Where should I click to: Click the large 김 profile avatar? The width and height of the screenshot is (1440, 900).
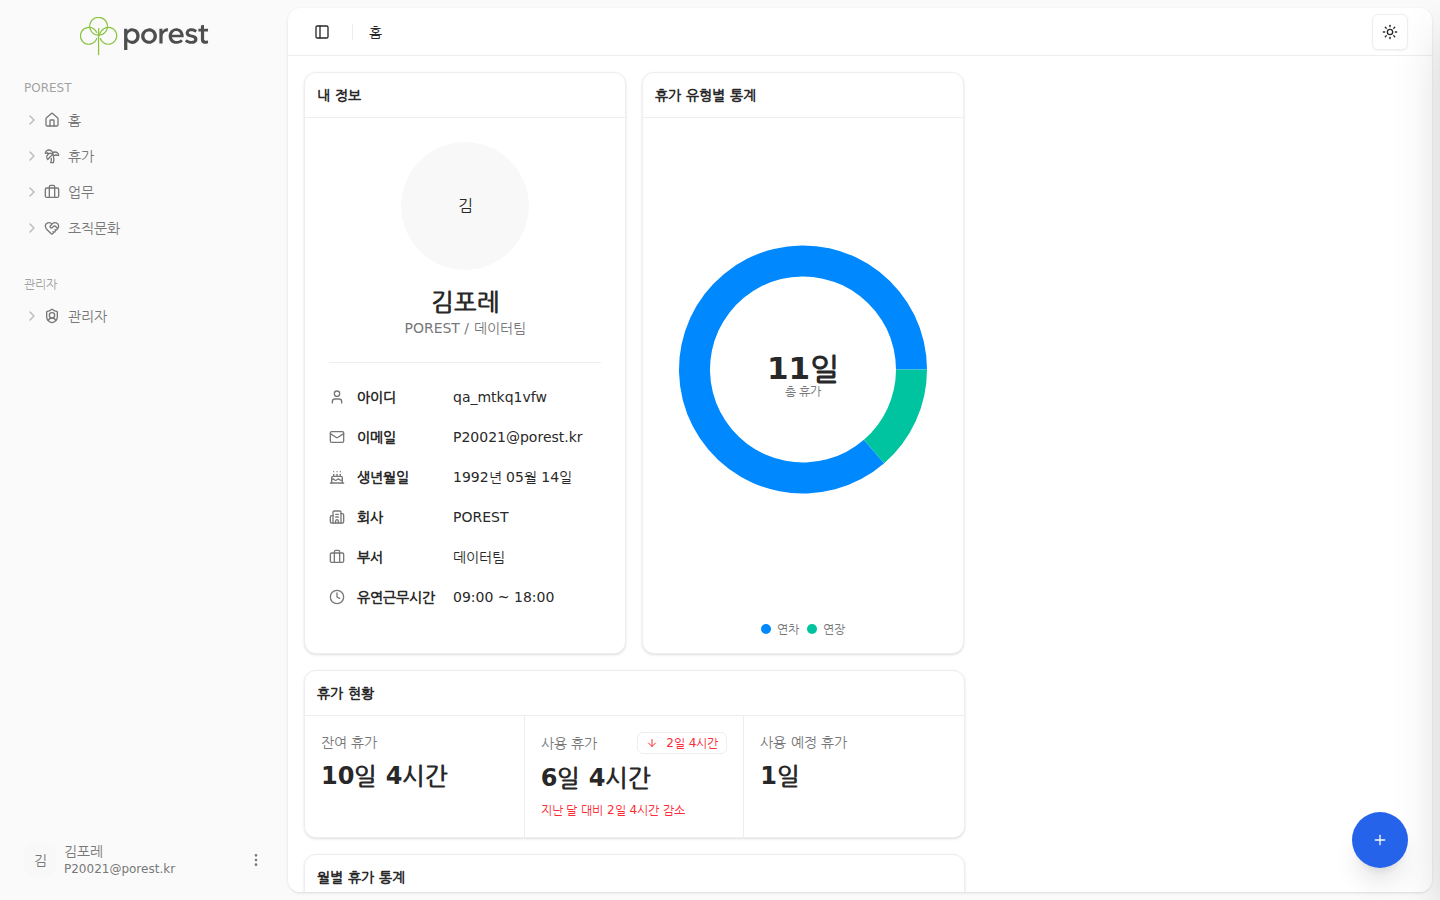click(465, 206)
